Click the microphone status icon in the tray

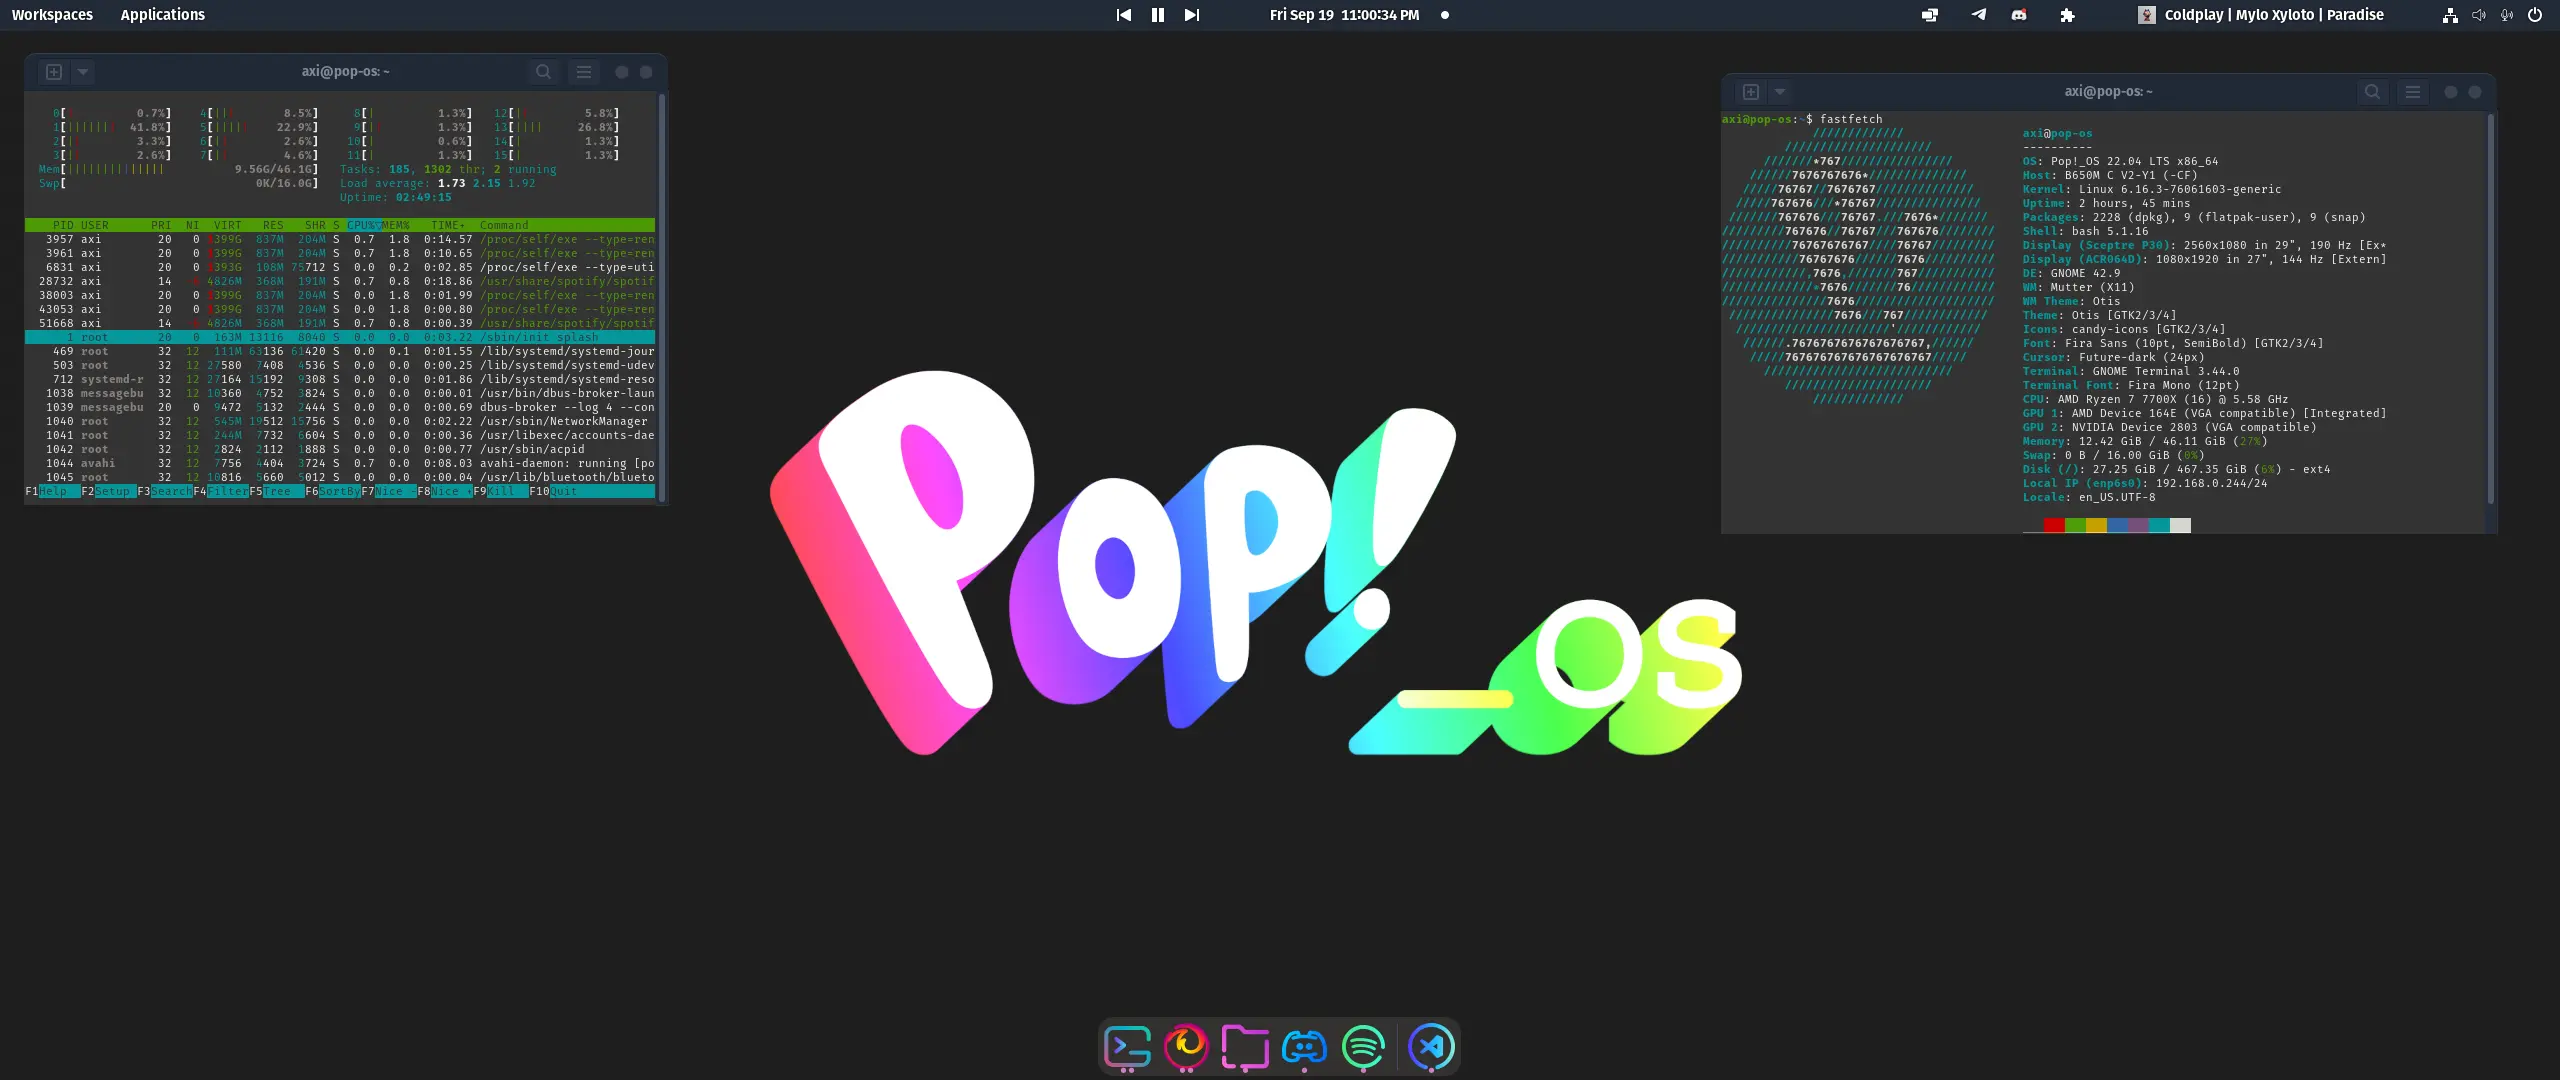[2507, 14]
